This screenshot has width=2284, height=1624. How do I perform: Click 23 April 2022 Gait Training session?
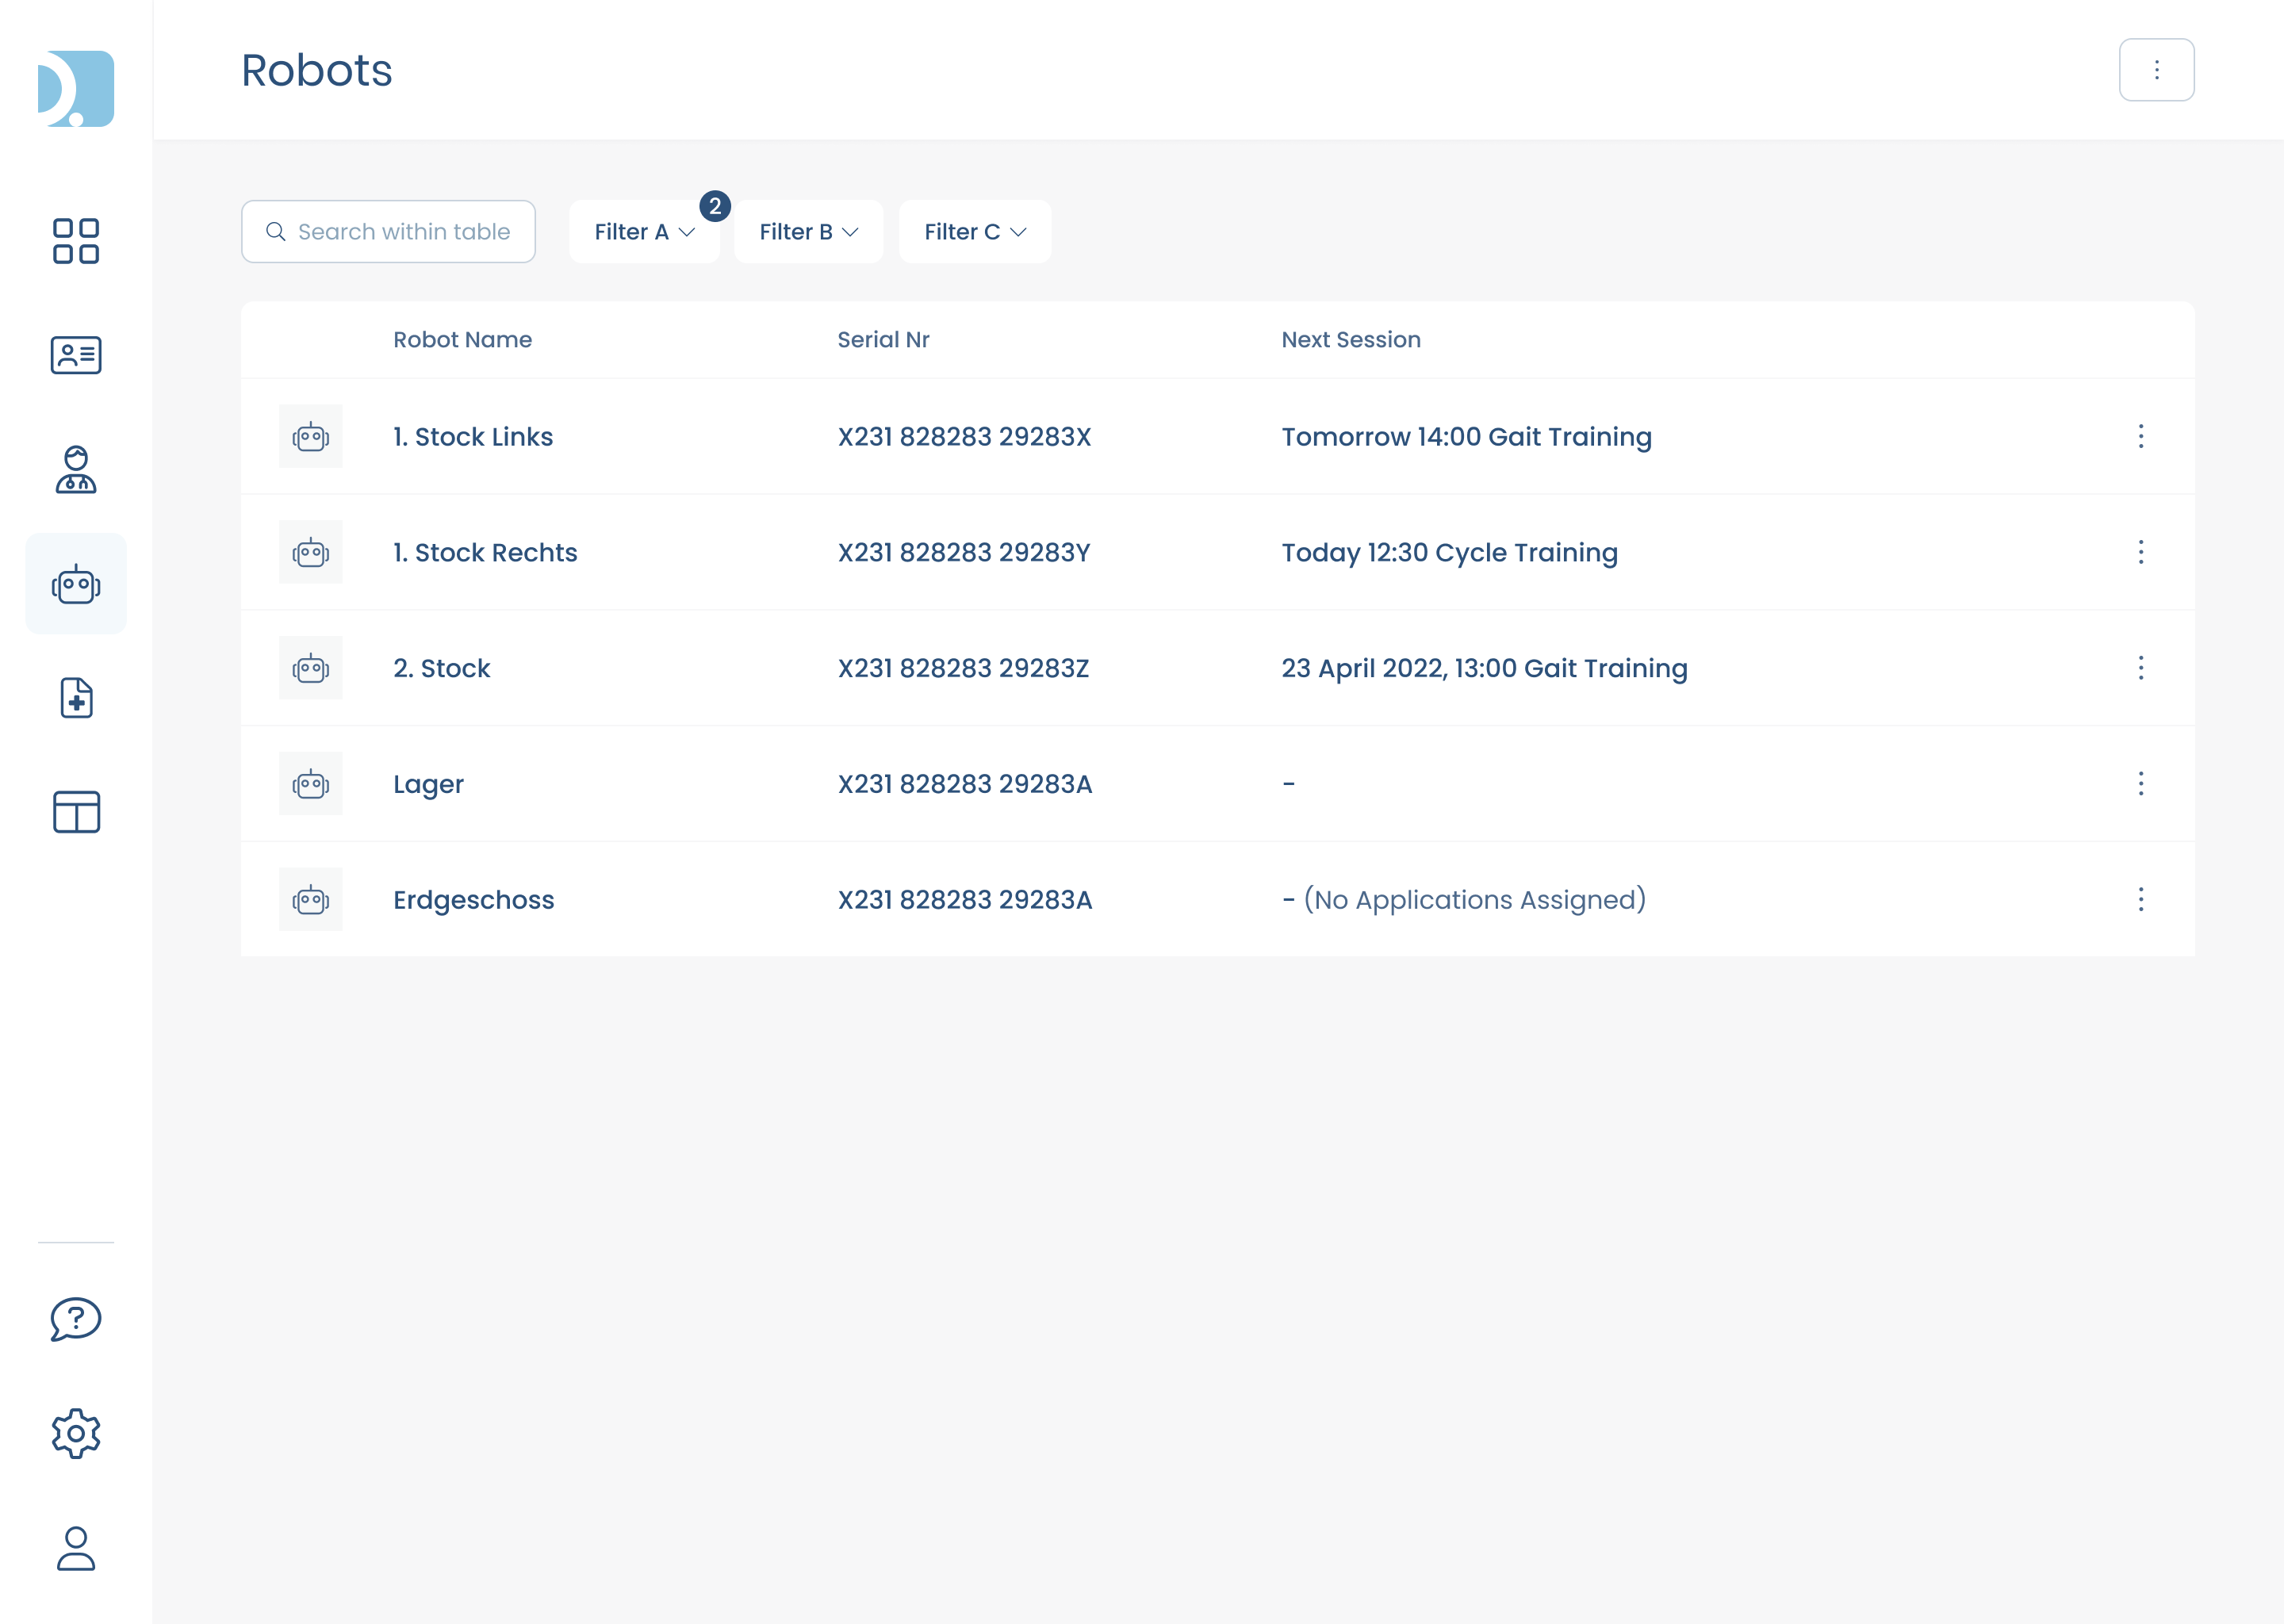pyautogui.click(x=1484, y=668)
